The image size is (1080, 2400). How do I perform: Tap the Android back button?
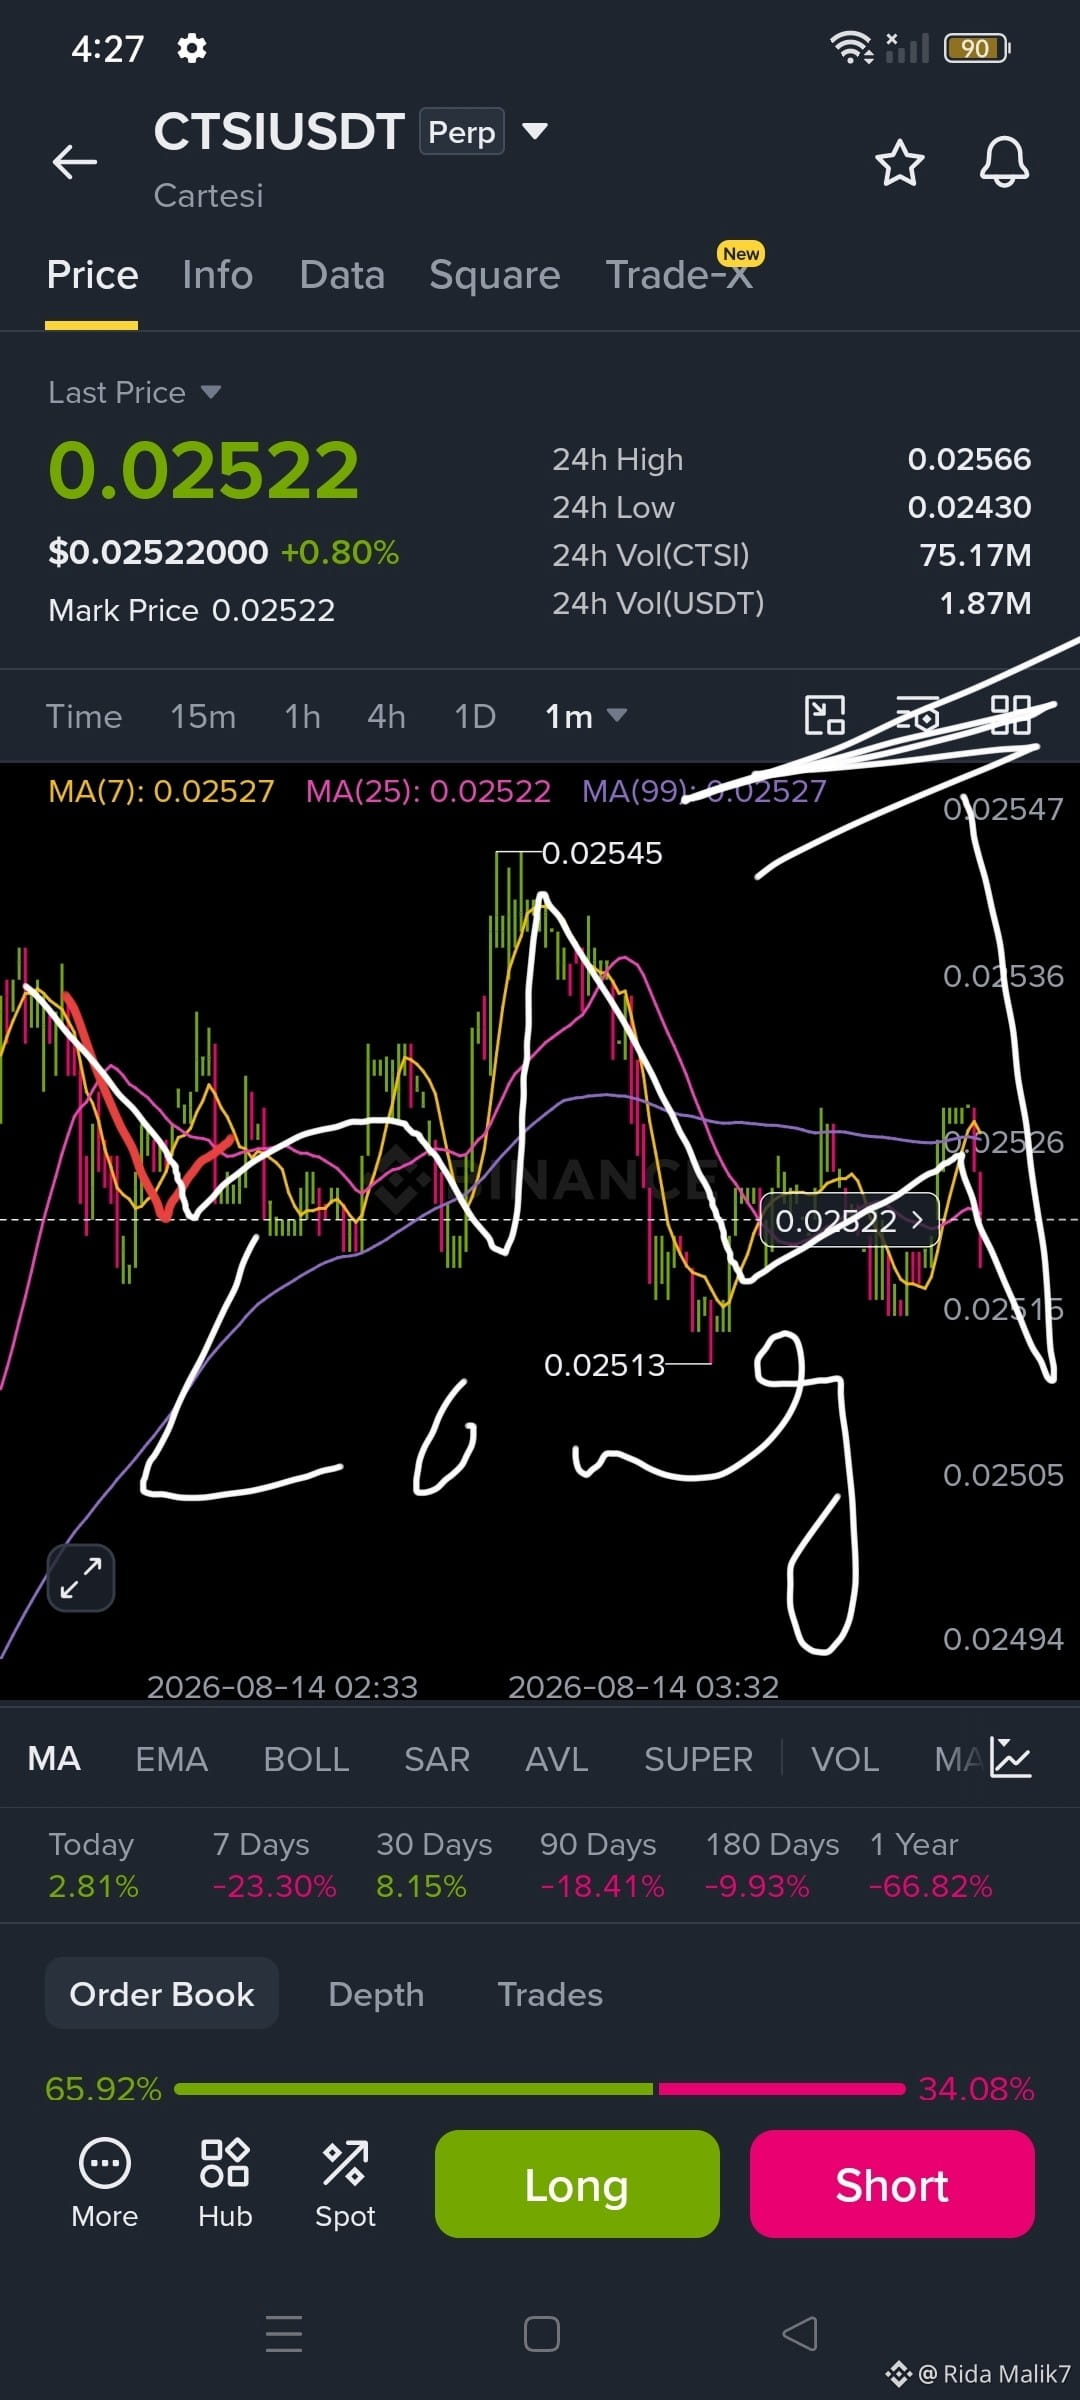click(799, 2333)
